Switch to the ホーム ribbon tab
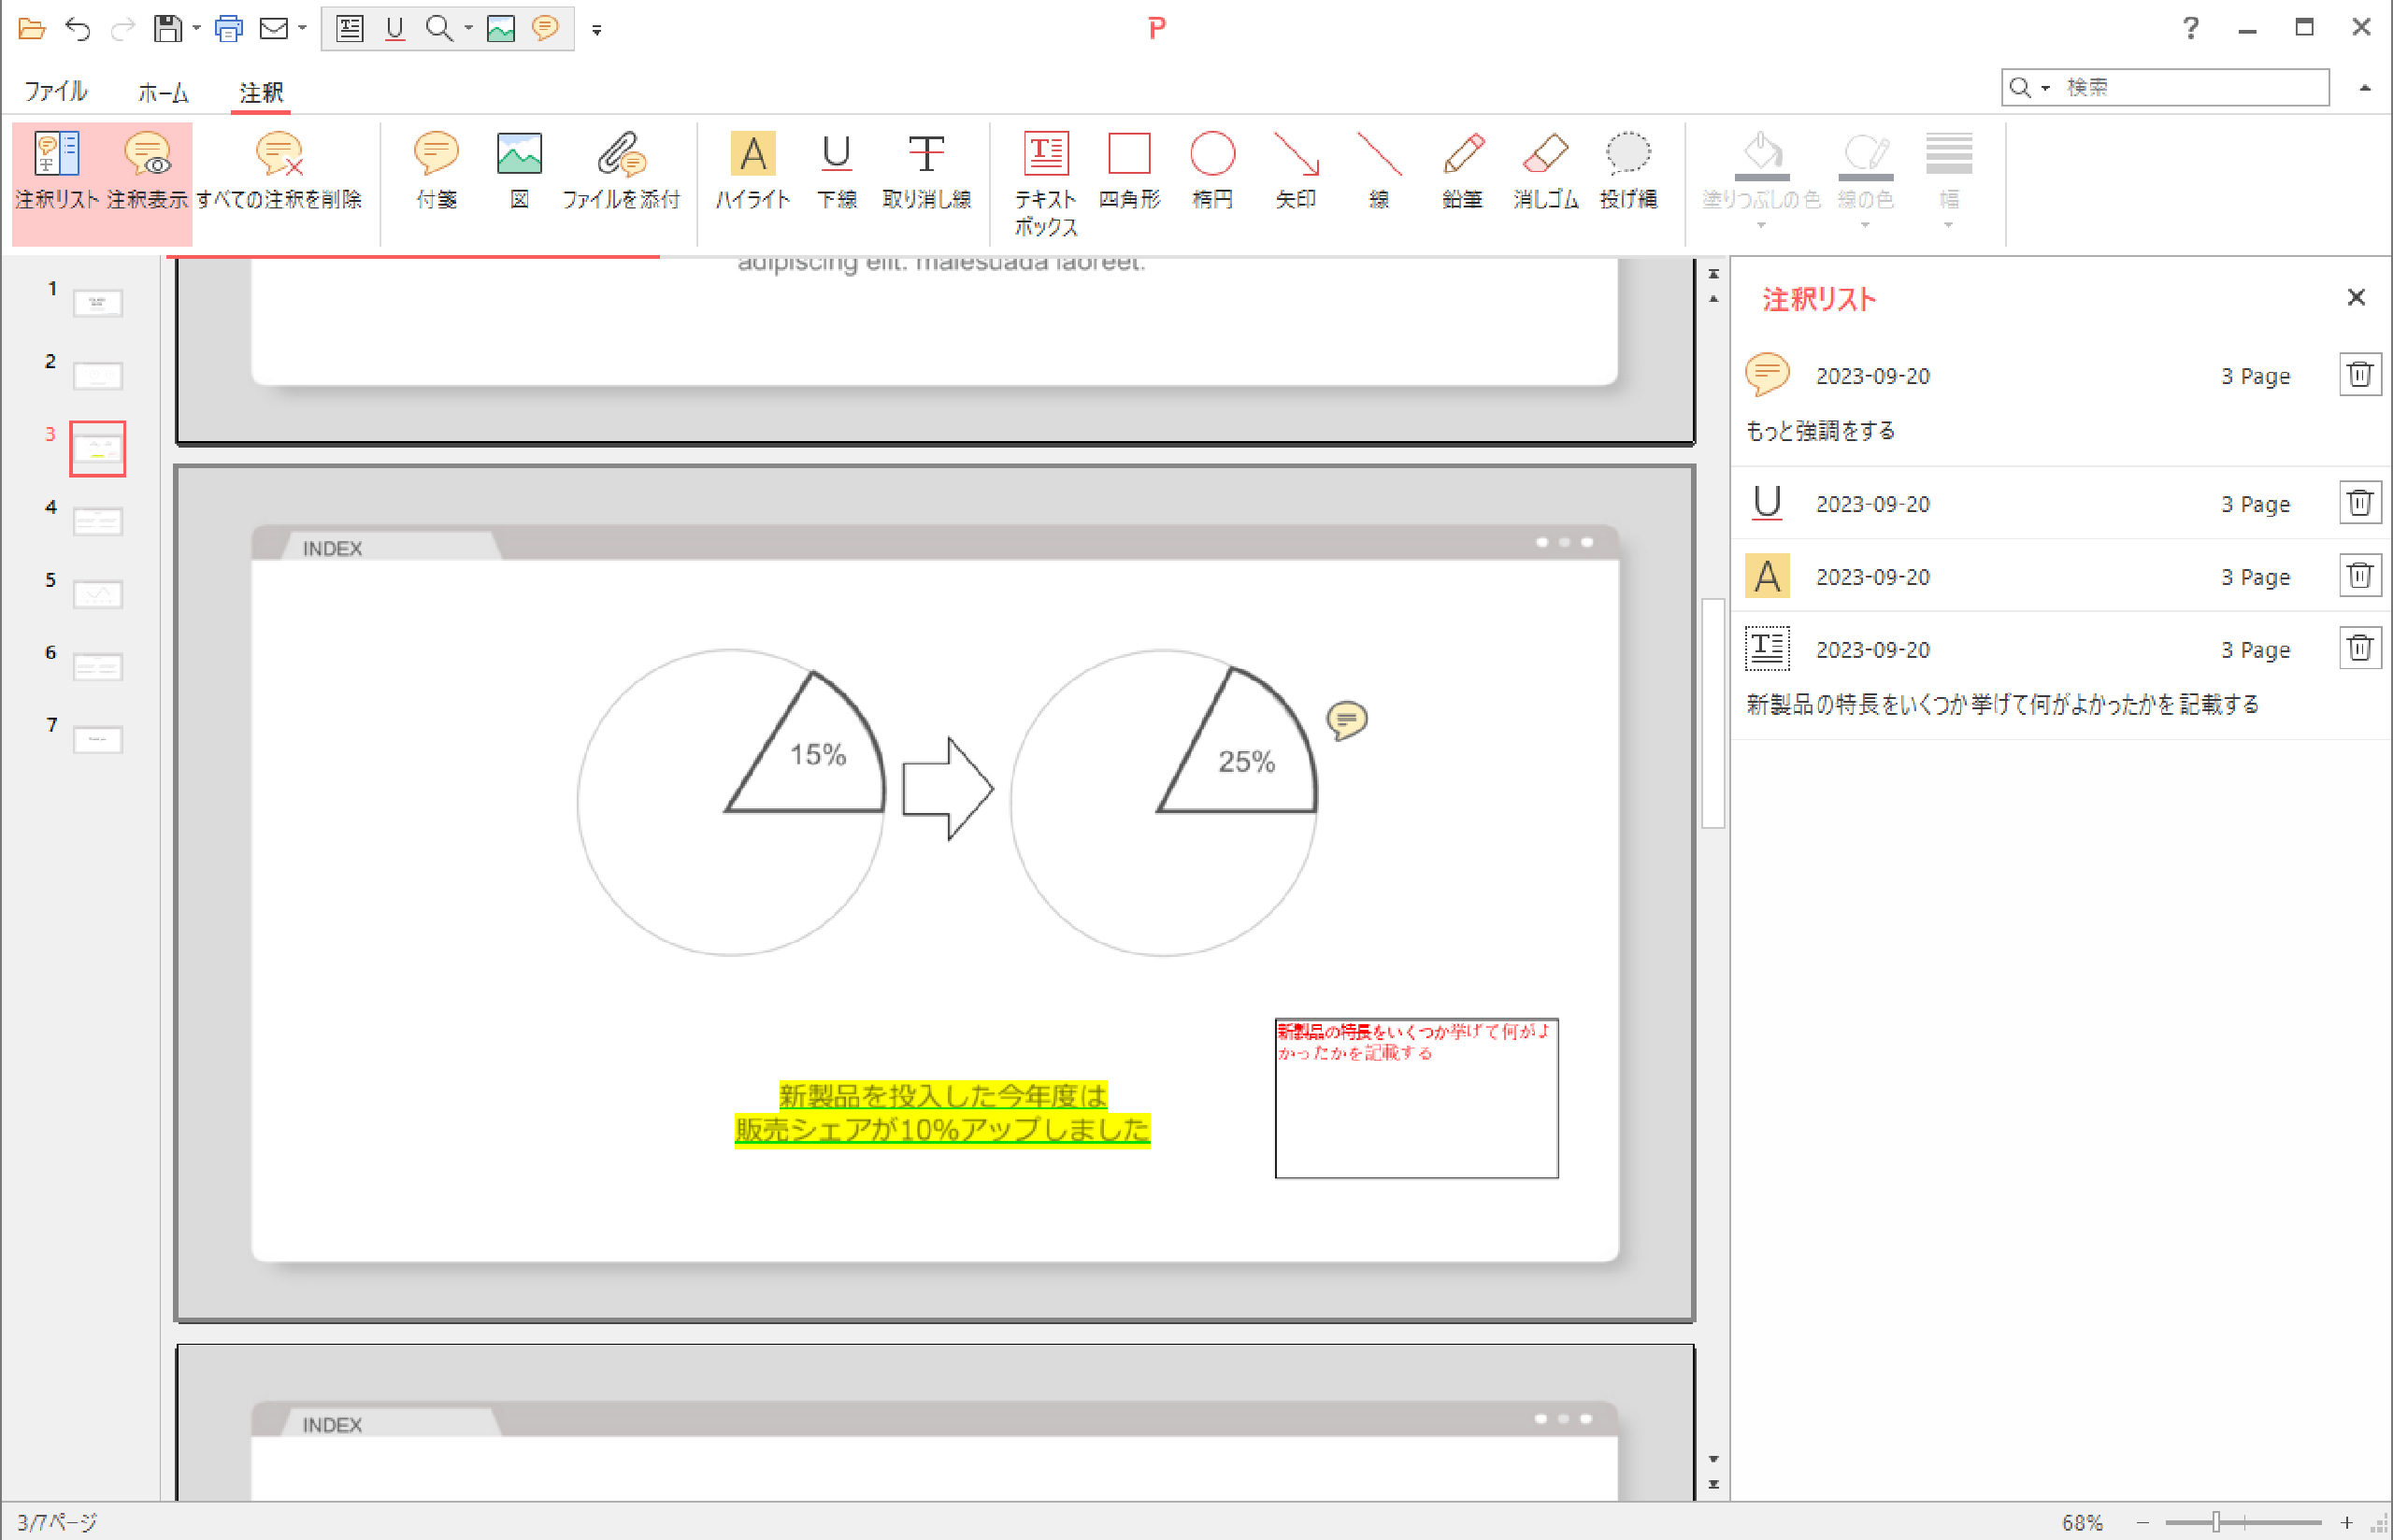This screenshot has height=1540, width=2393. [x=161, y=92]
